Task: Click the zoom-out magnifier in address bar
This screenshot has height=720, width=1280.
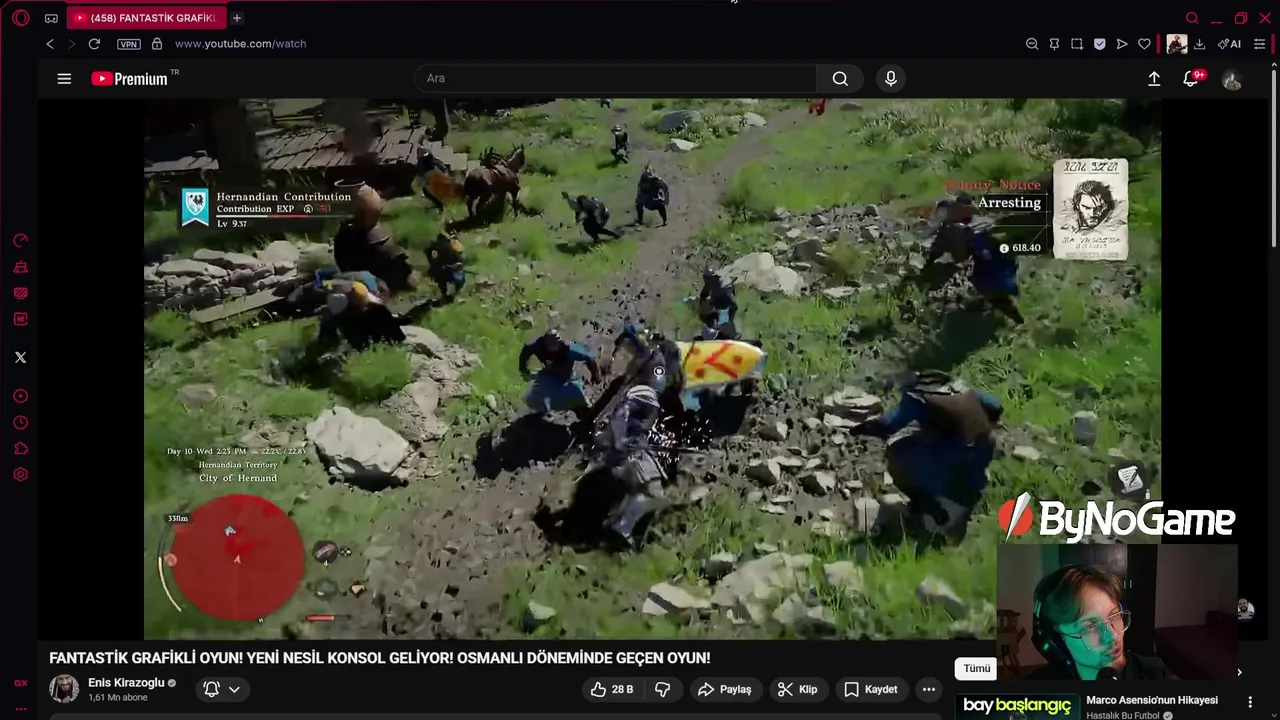Action: tap(1032, 44)
